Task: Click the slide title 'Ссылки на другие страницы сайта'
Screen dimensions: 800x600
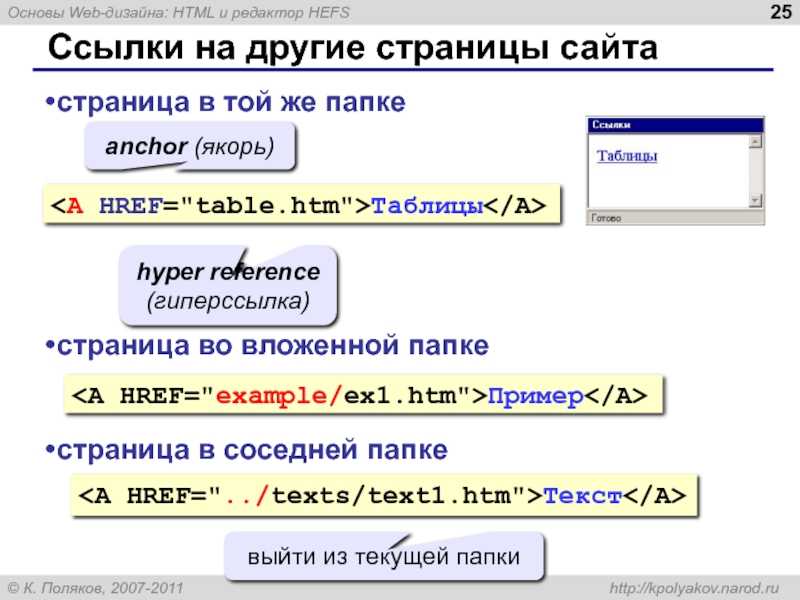Action: (353, 48)
